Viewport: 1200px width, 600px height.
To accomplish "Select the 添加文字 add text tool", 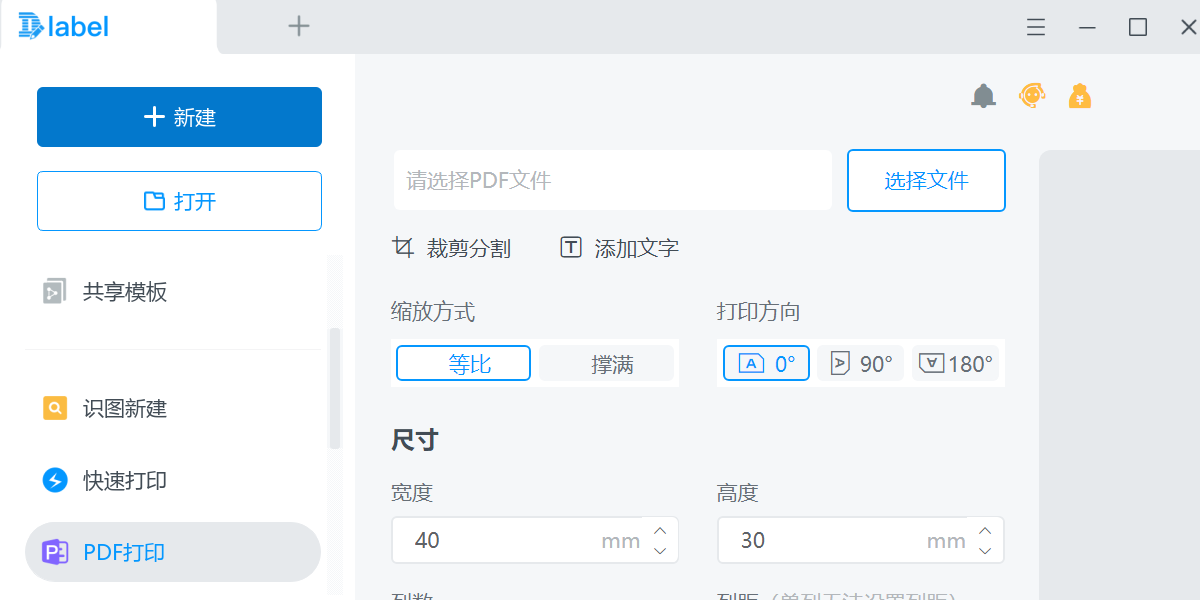I will click(618, 247).
